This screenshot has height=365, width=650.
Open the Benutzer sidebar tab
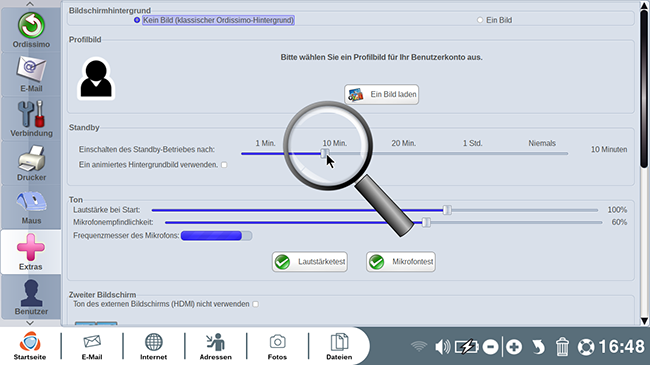pyautogui.click(x=31, y=297)
